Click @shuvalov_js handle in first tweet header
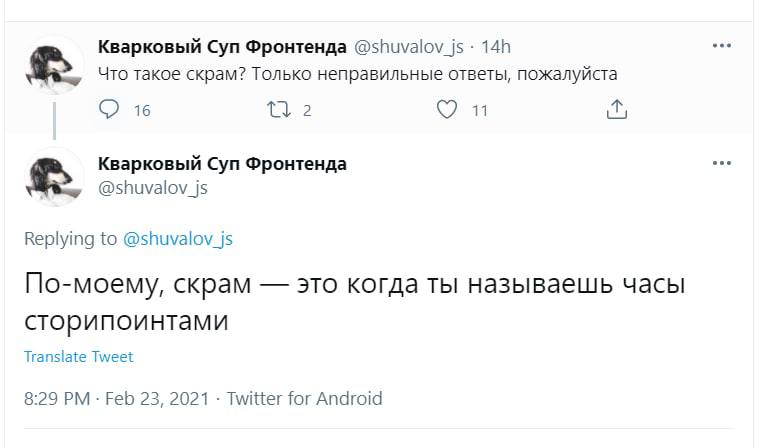The height and width of the screenshot is (448, 772). 409,46
